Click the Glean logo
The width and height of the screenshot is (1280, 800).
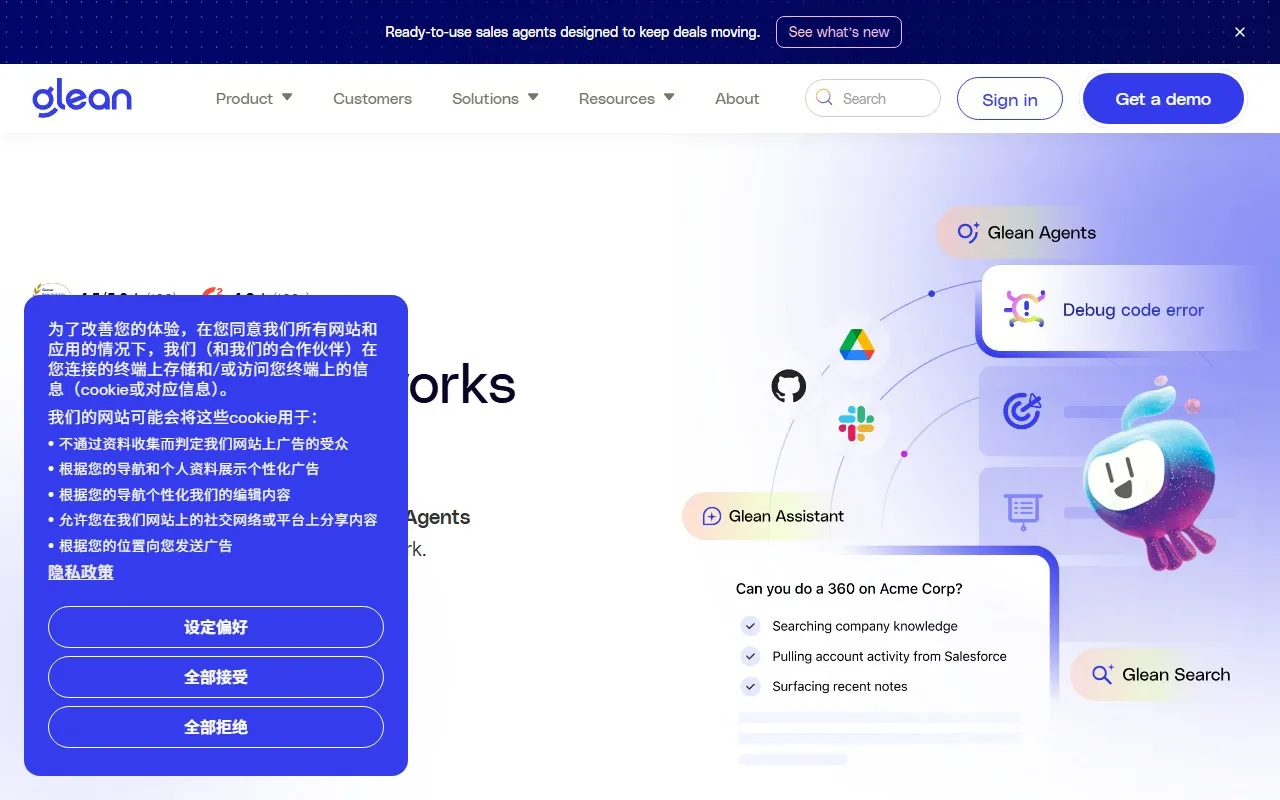click(x=82, y=99)
